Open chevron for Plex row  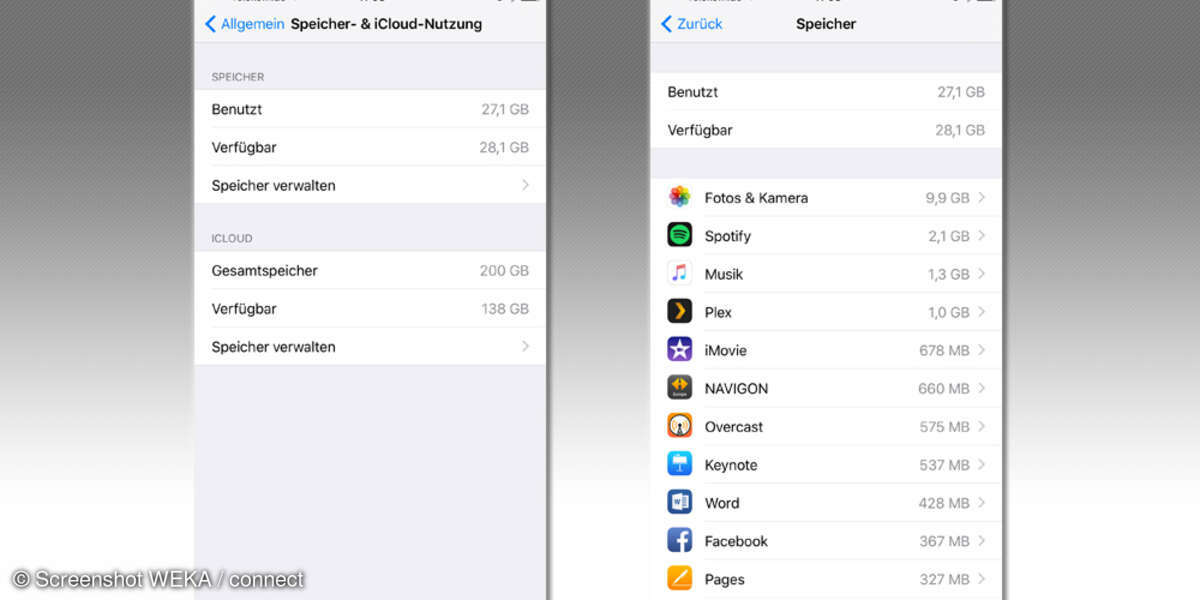coord(982,312)
